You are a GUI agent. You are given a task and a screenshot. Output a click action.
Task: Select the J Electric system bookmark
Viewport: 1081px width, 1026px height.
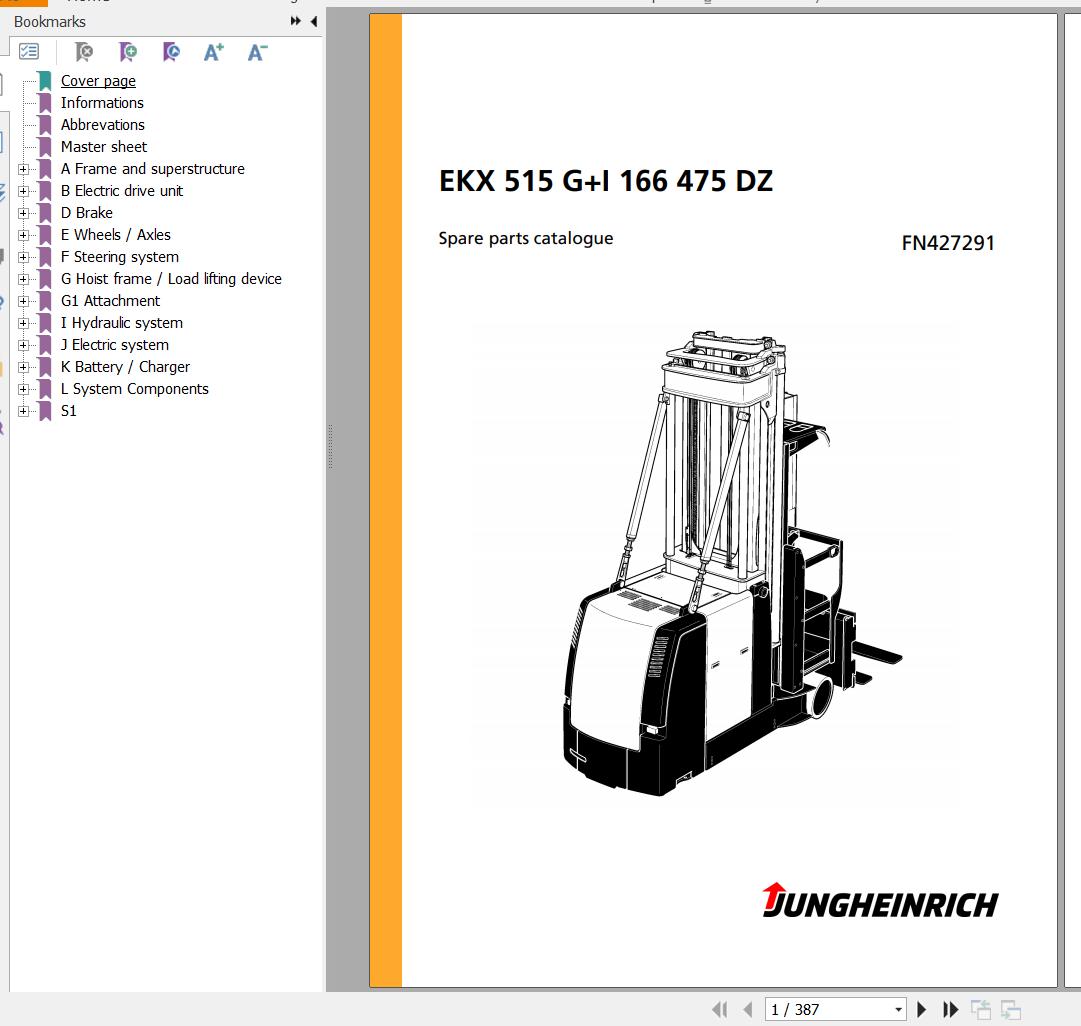coord(114,345)
